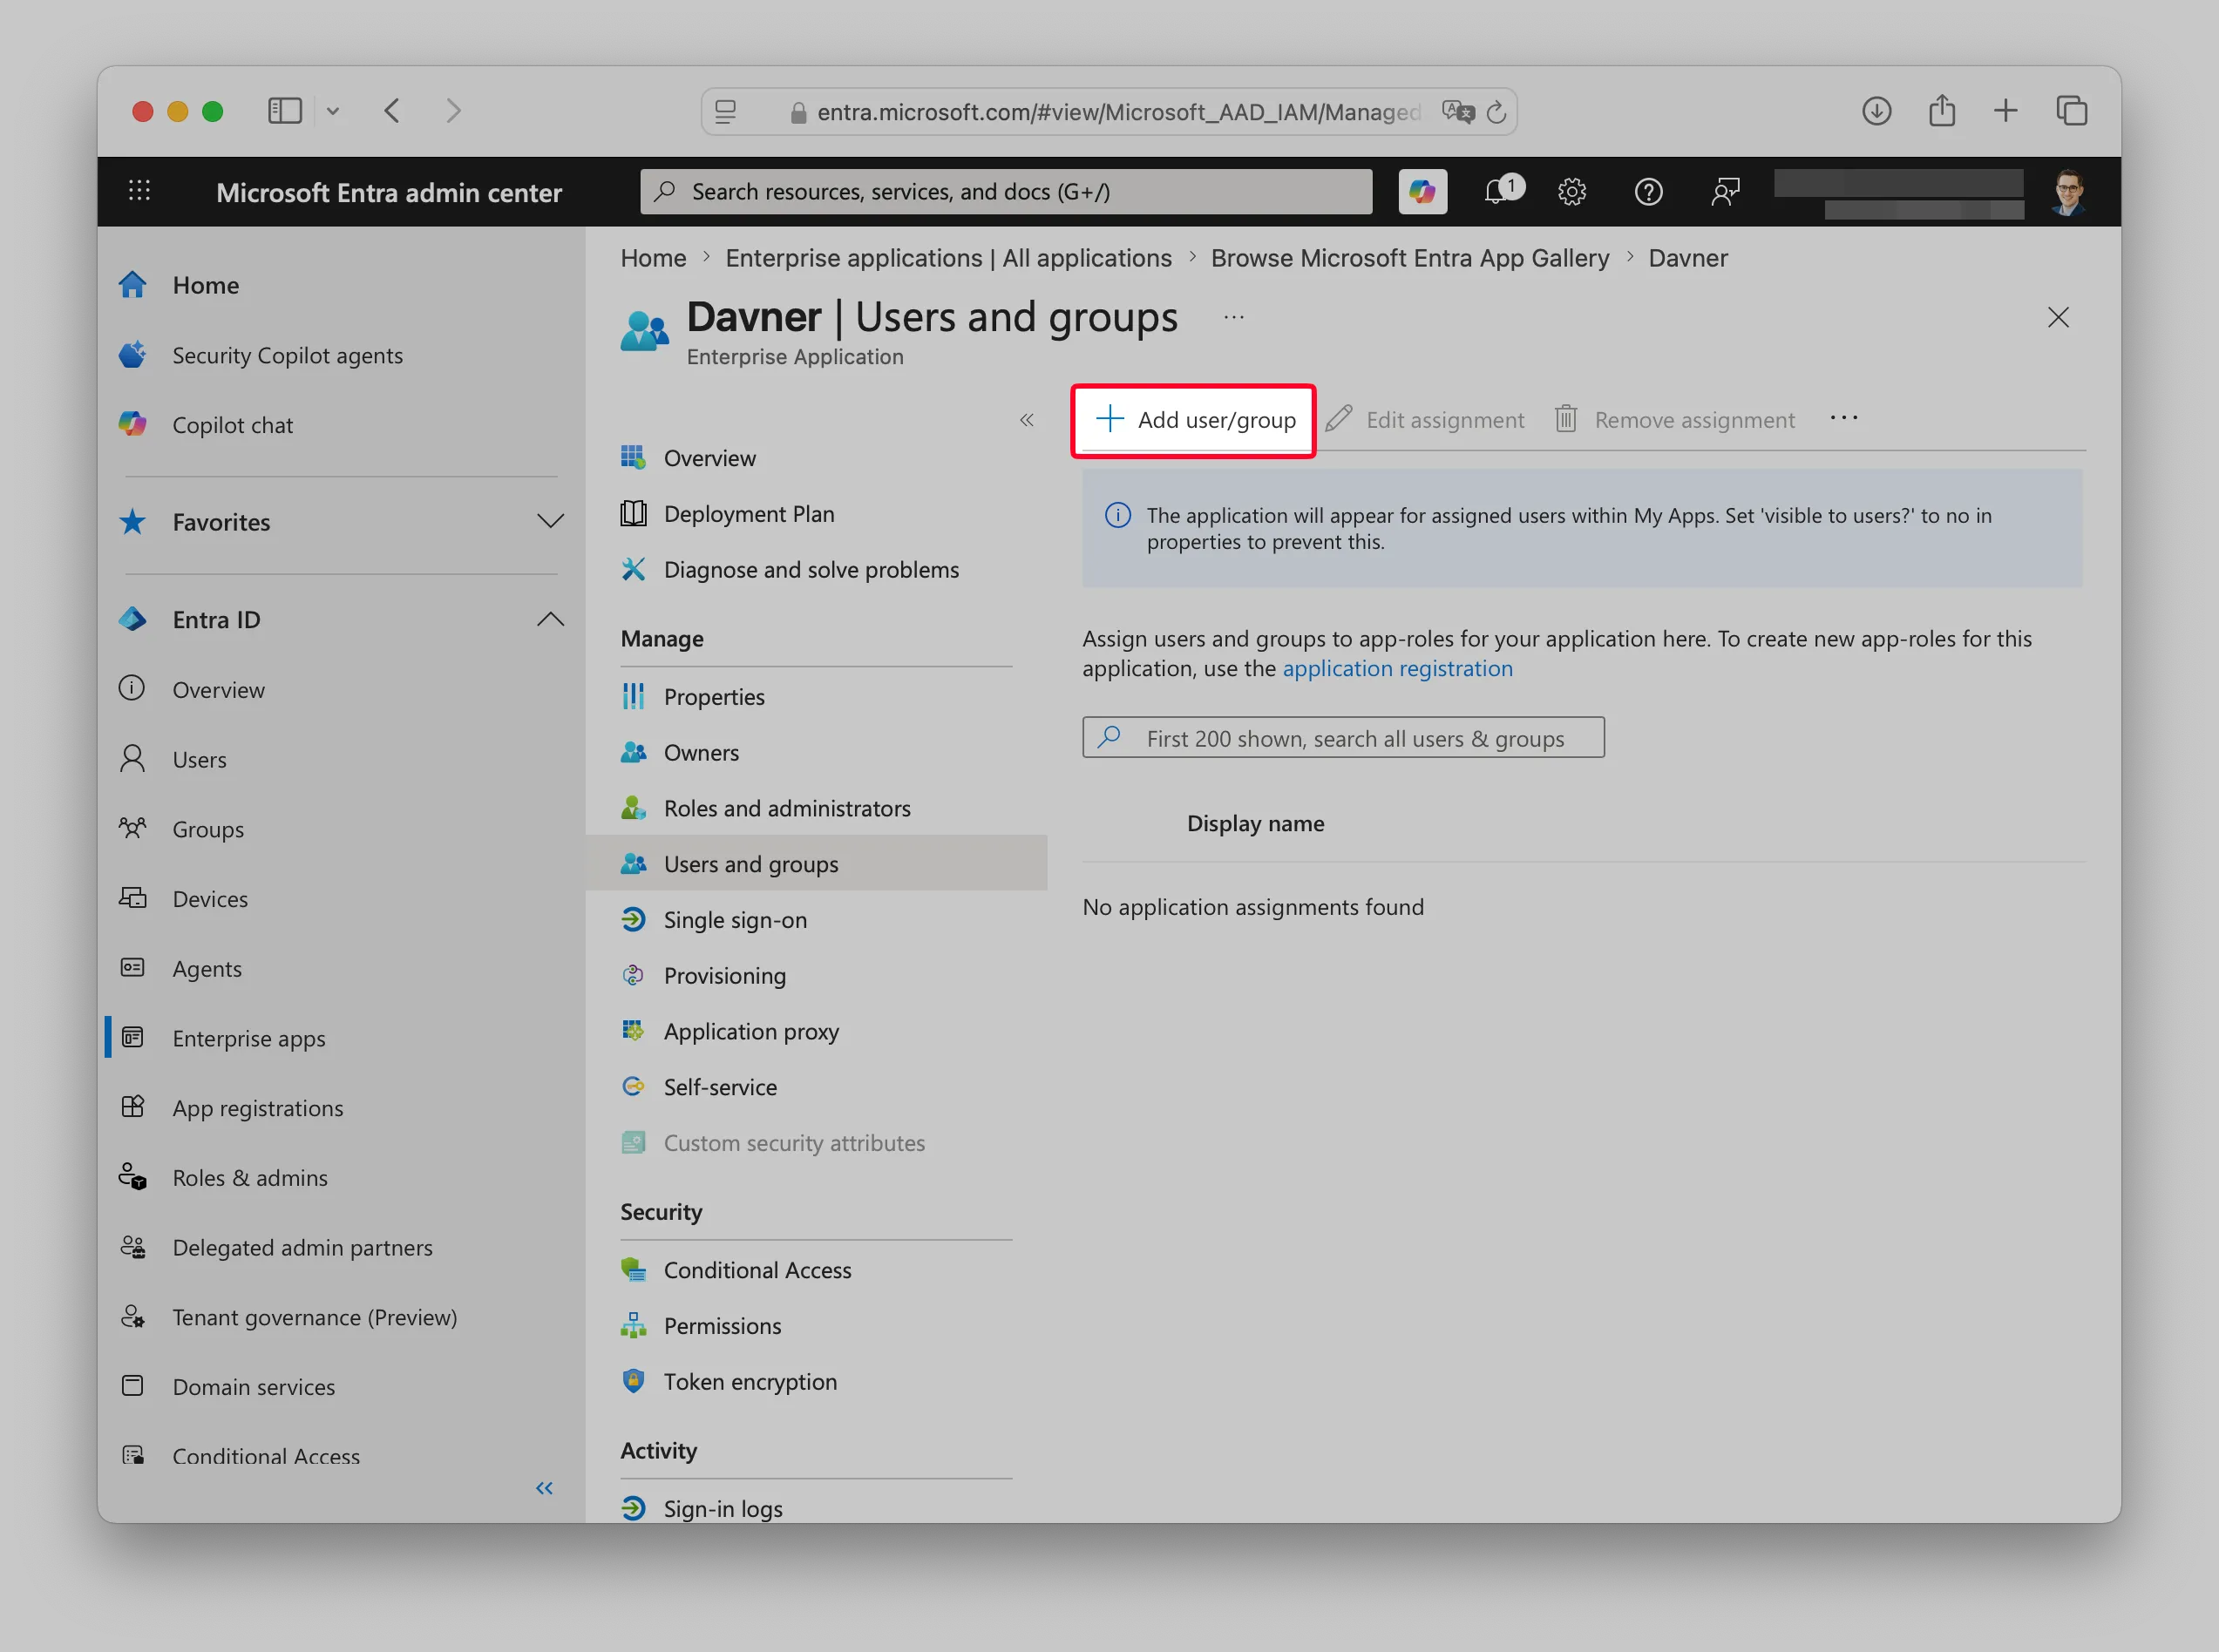
Task: Follow the application registration link
Action: tap(1397, 668)
